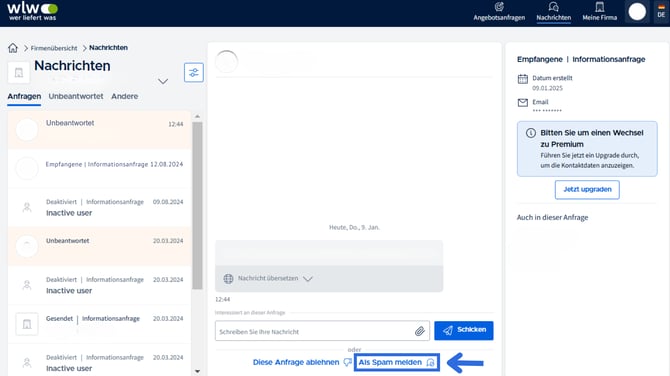
Task: Open Nachrichten in top navigation
Action: [553, 12]
